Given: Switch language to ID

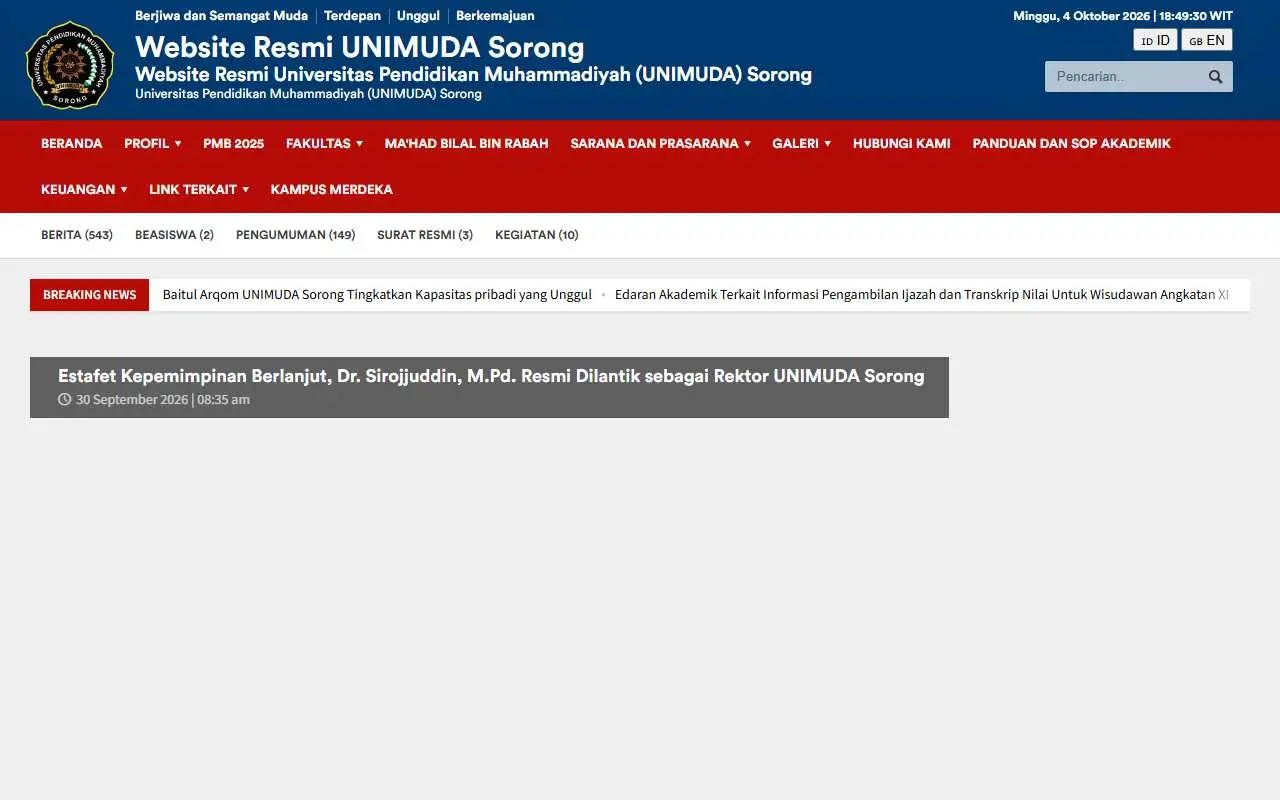Looking at the screenshot, I should click(x=1155, y=40).
